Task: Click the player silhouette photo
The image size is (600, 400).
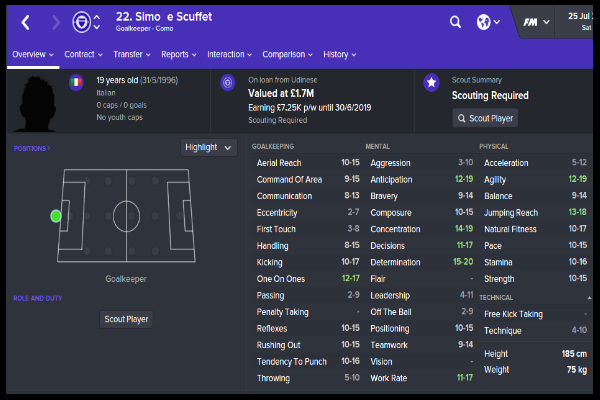Action: (37, 103)
